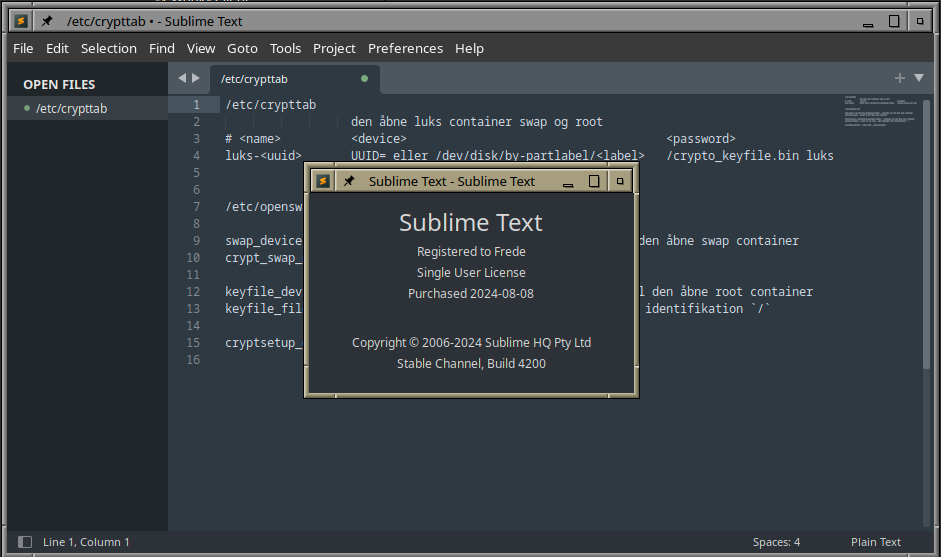
Task: Open a new tab with the plus icon
Action: (899, 78)
